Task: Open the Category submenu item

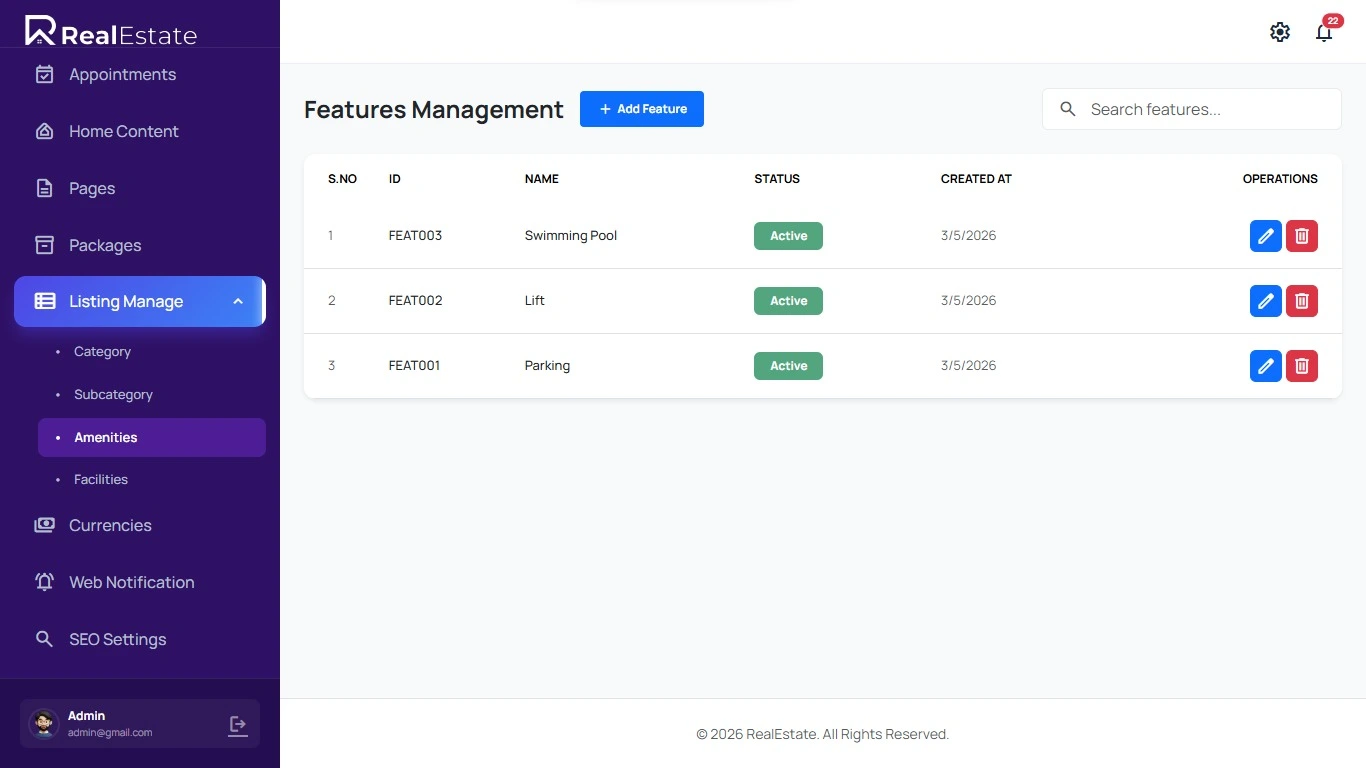Action: [x=102, y=352]
